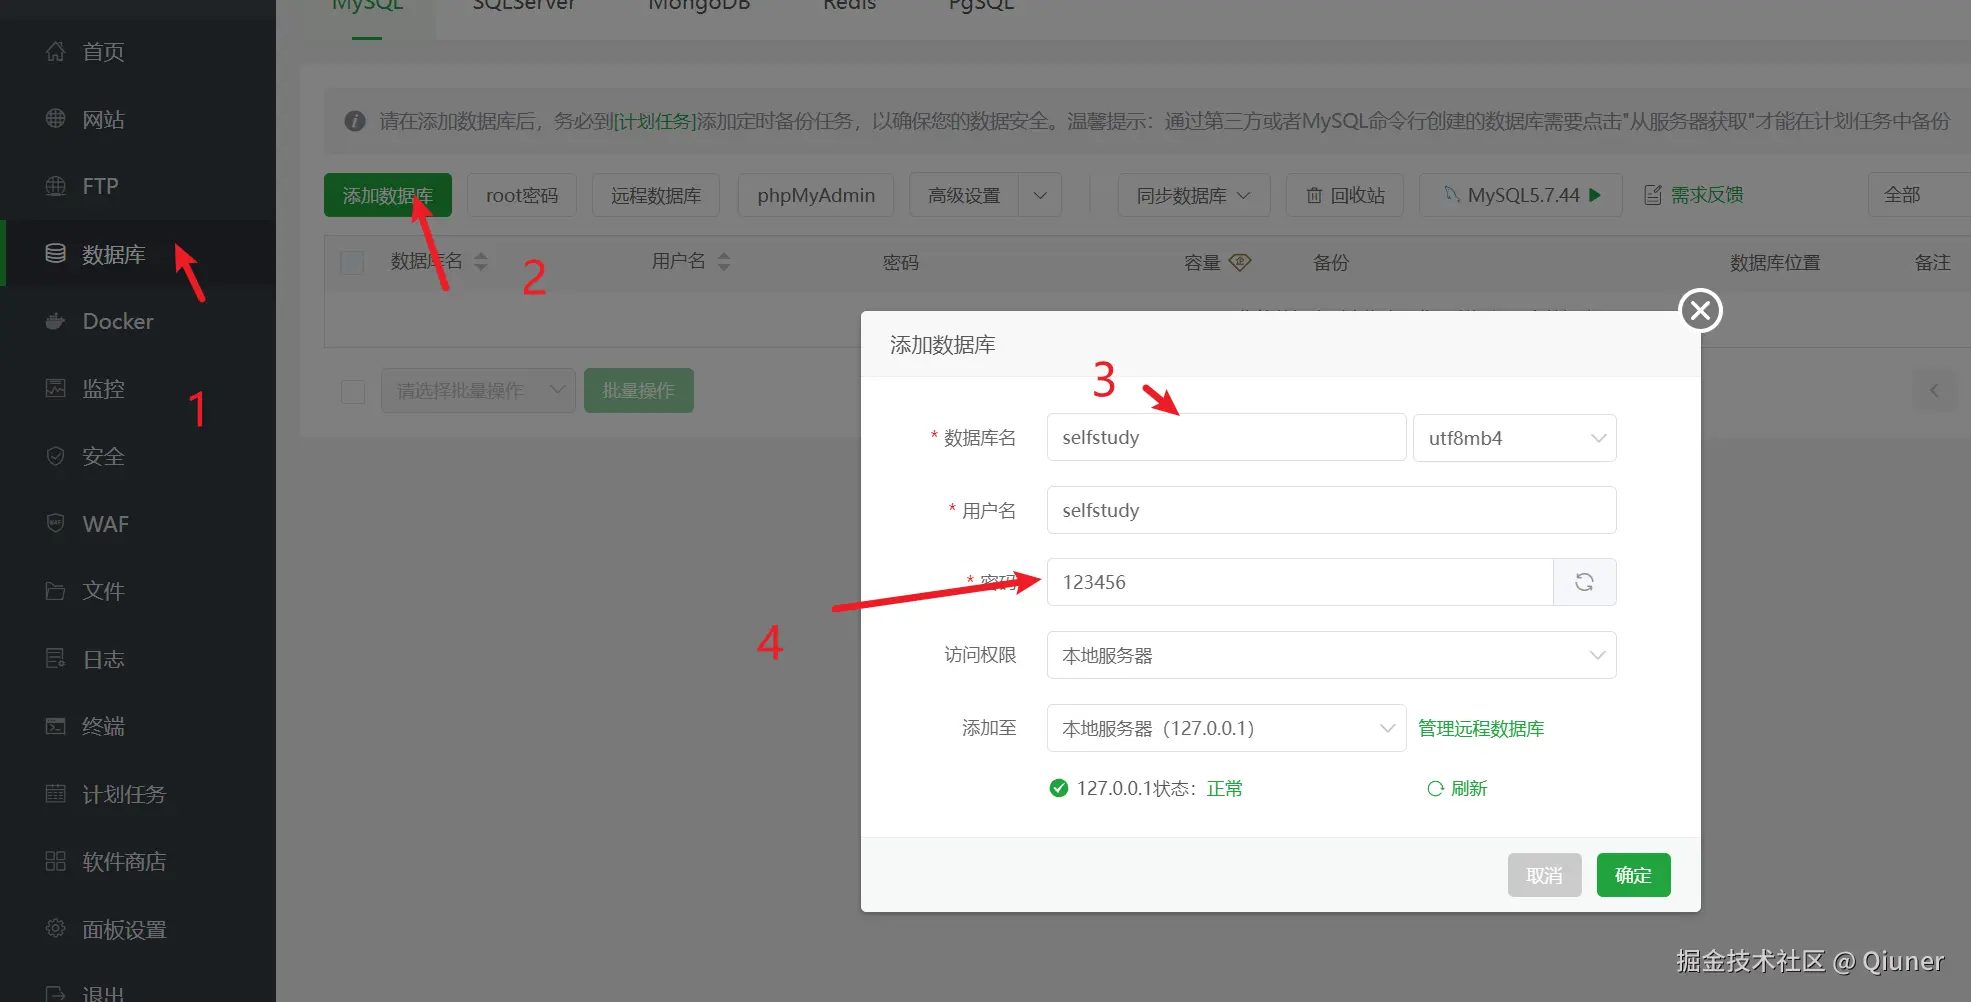Open phpMyAdmin button
The image size is (1971, 1002).
(x=816, y=195)
